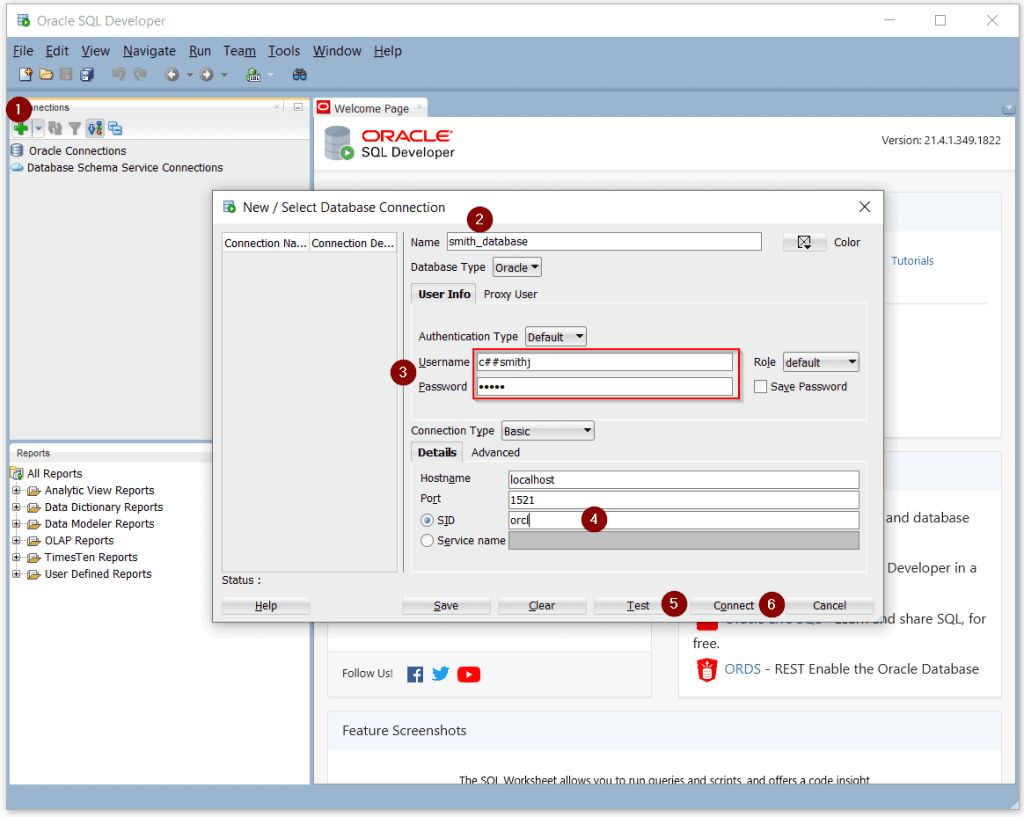This screenshot has width=1024, height=817.
Task: Click the Open folder toolbar icon
Action: click(x=46, y=74)
